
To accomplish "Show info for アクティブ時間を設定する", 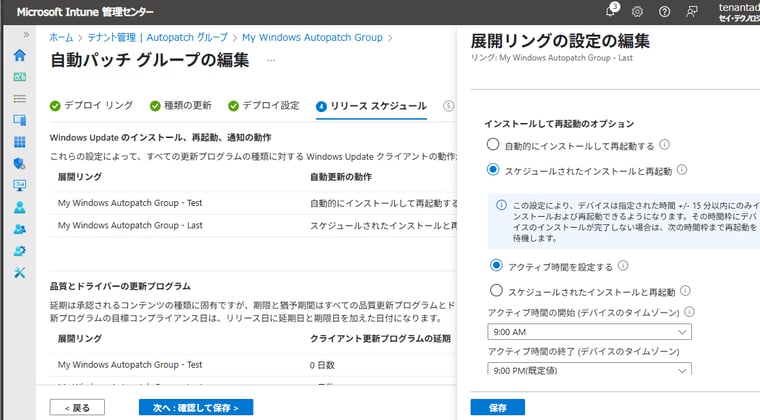I will 623,266.
